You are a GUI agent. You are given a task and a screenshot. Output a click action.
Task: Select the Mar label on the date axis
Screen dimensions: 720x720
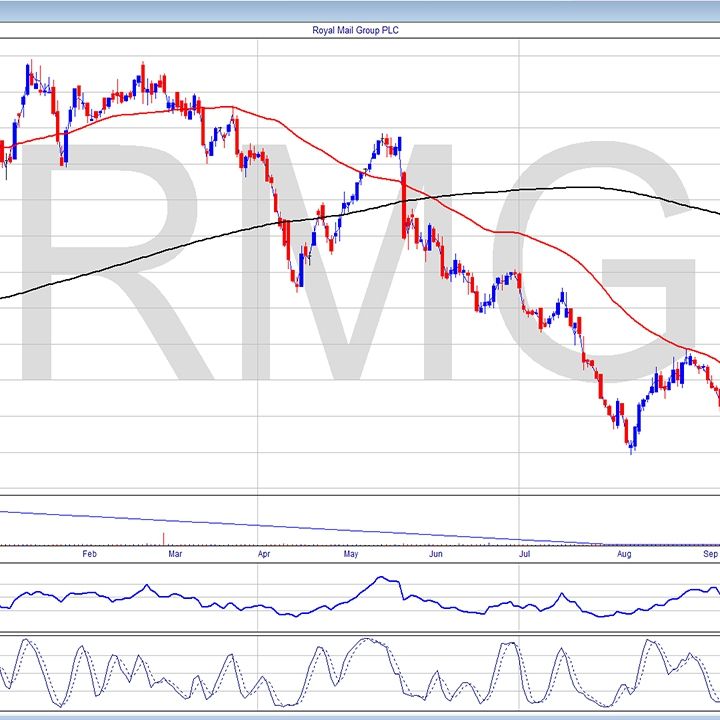[175, 553]
